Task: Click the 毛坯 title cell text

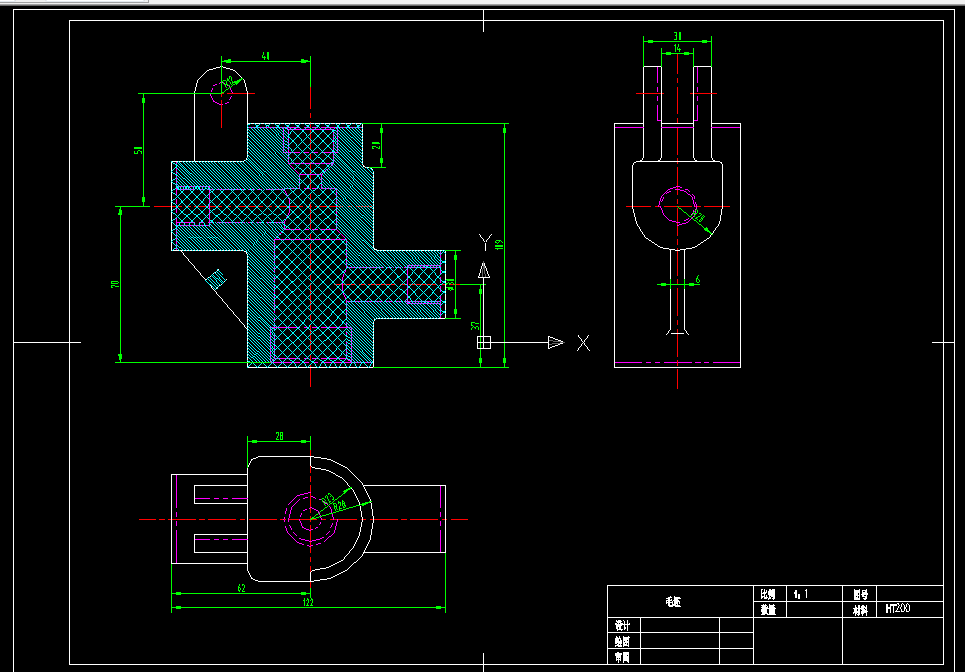Action: [673, 602]
